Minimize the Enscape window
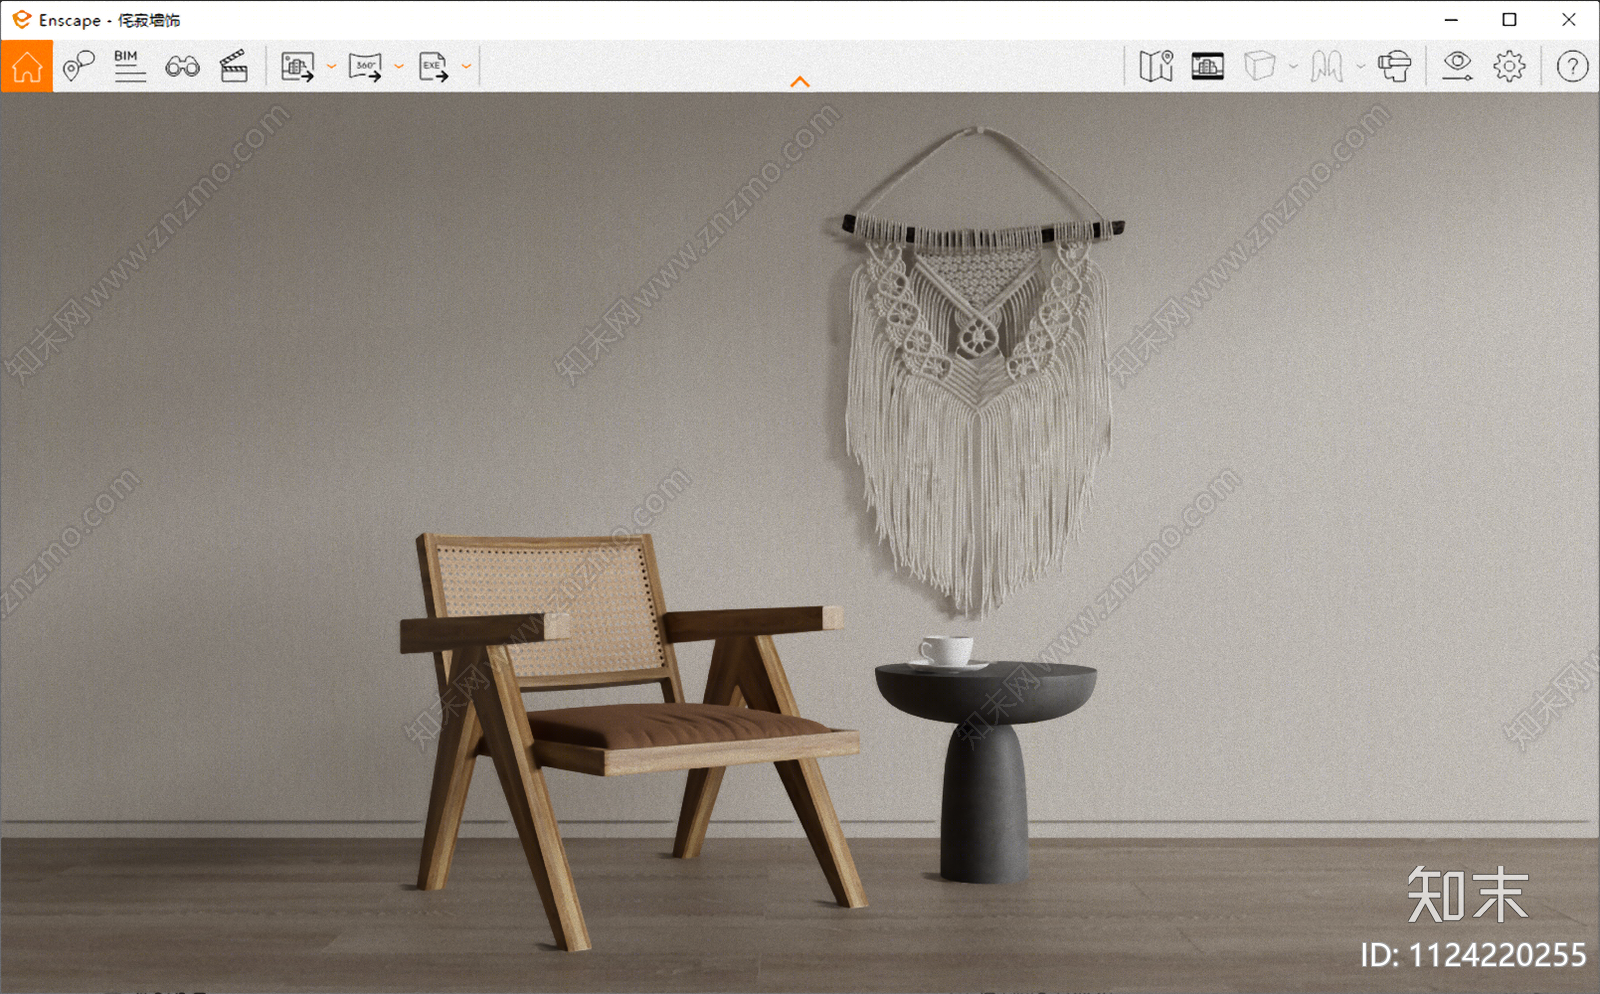This screenshot has width=1600, height=994. tap(1451, 19)
